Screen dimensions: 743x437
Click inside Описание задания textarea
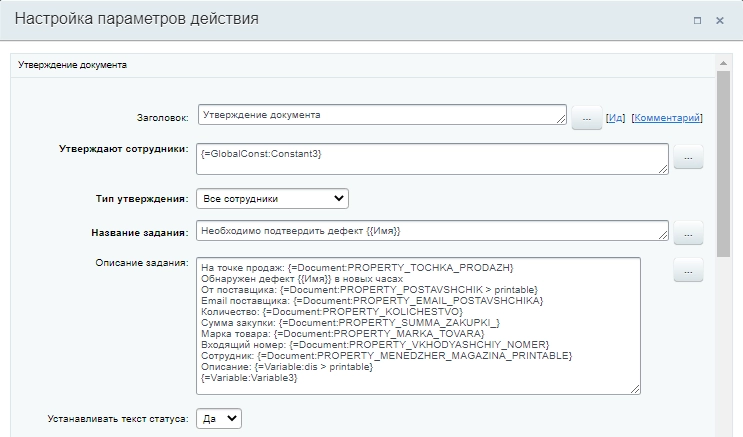click(x=418, y=325)
